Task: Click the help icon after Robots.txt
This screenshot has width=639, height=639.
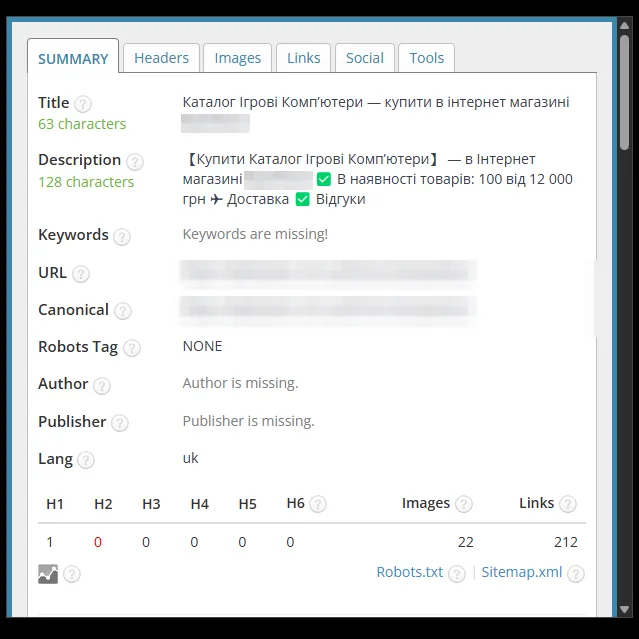Action: coord(456,574)
